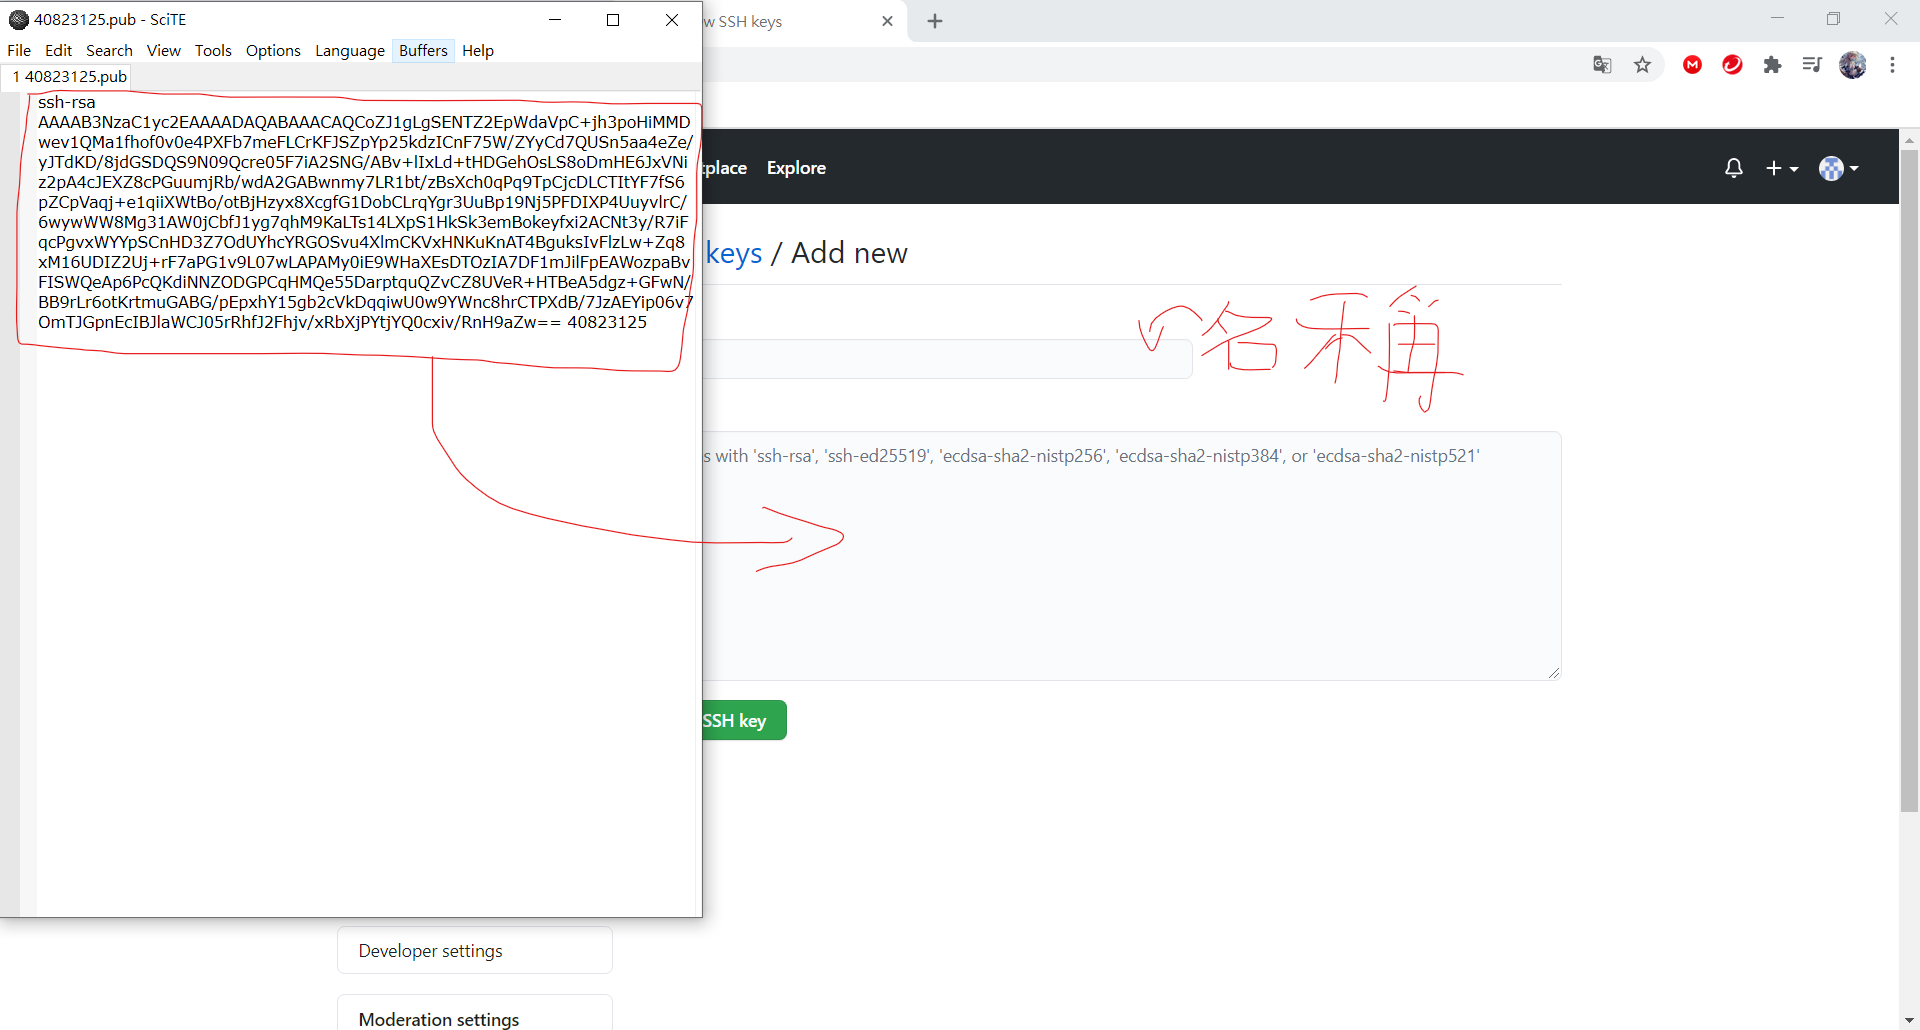This screenshot has height=1030, width=1920.
Task: Click the SSH keys breadcrumb link
Action: [x=733, y=253]
